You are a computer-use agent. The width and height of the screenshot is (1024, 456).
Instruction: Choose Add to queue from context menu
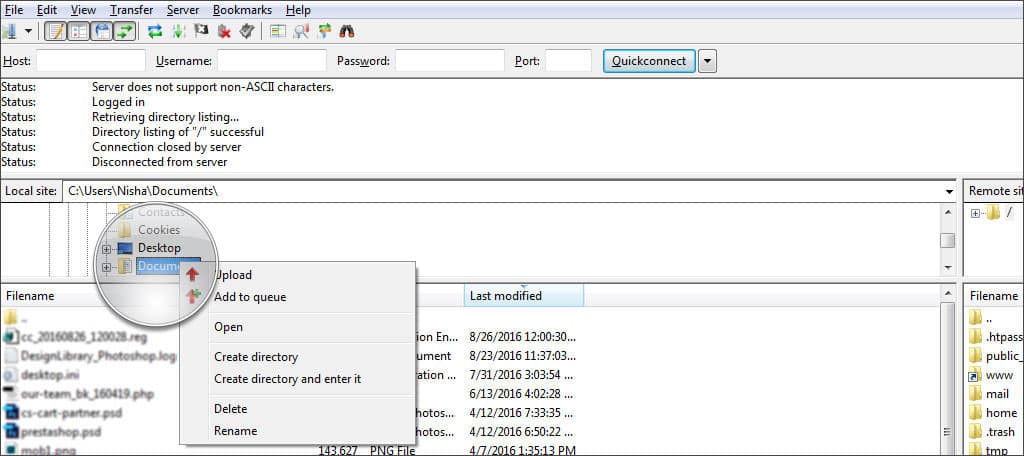click(x=298, y=297)
